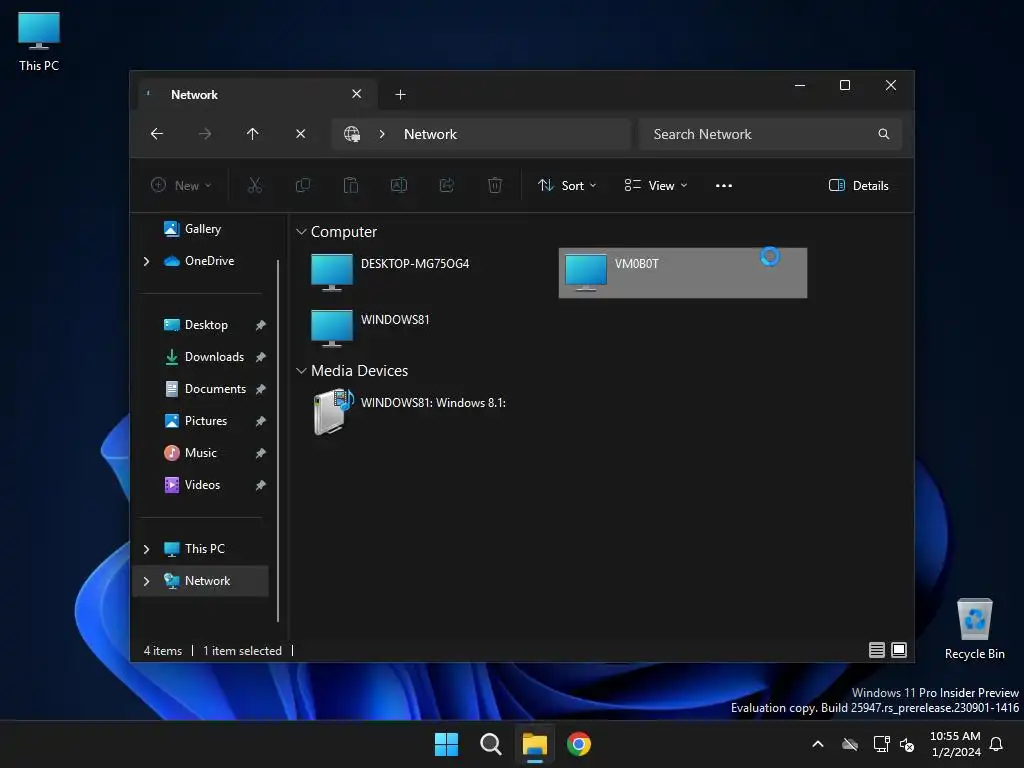The image size is (1024, 768).
Task: Select the VM0B0T computer
Action: point(682,273)
